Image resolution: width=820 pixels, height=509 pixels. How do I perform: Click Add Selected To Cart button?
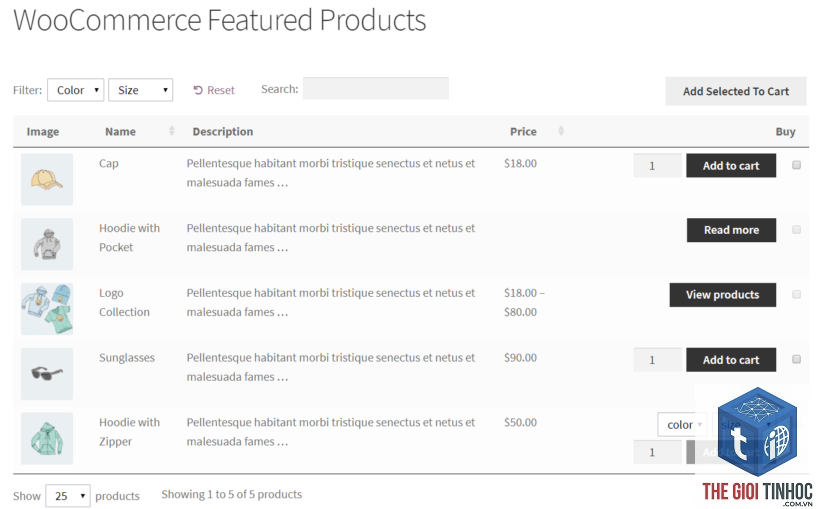tap(736, 91)
